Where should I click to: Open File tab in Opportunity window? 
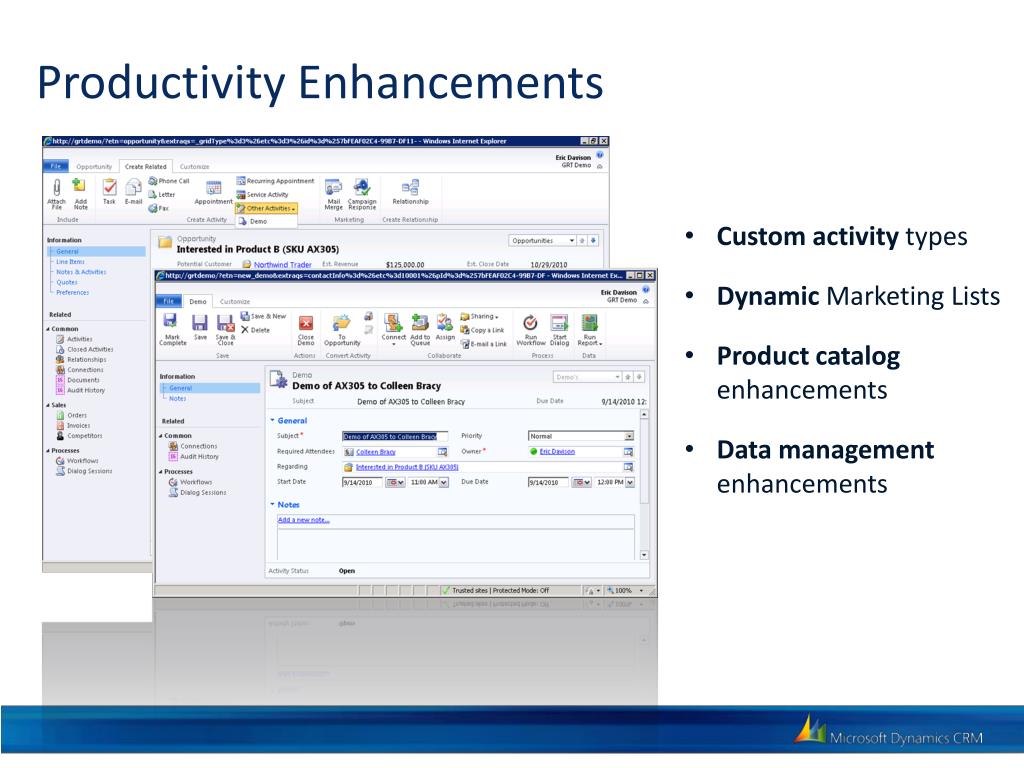pyautogui.click(x=56, y=166)
